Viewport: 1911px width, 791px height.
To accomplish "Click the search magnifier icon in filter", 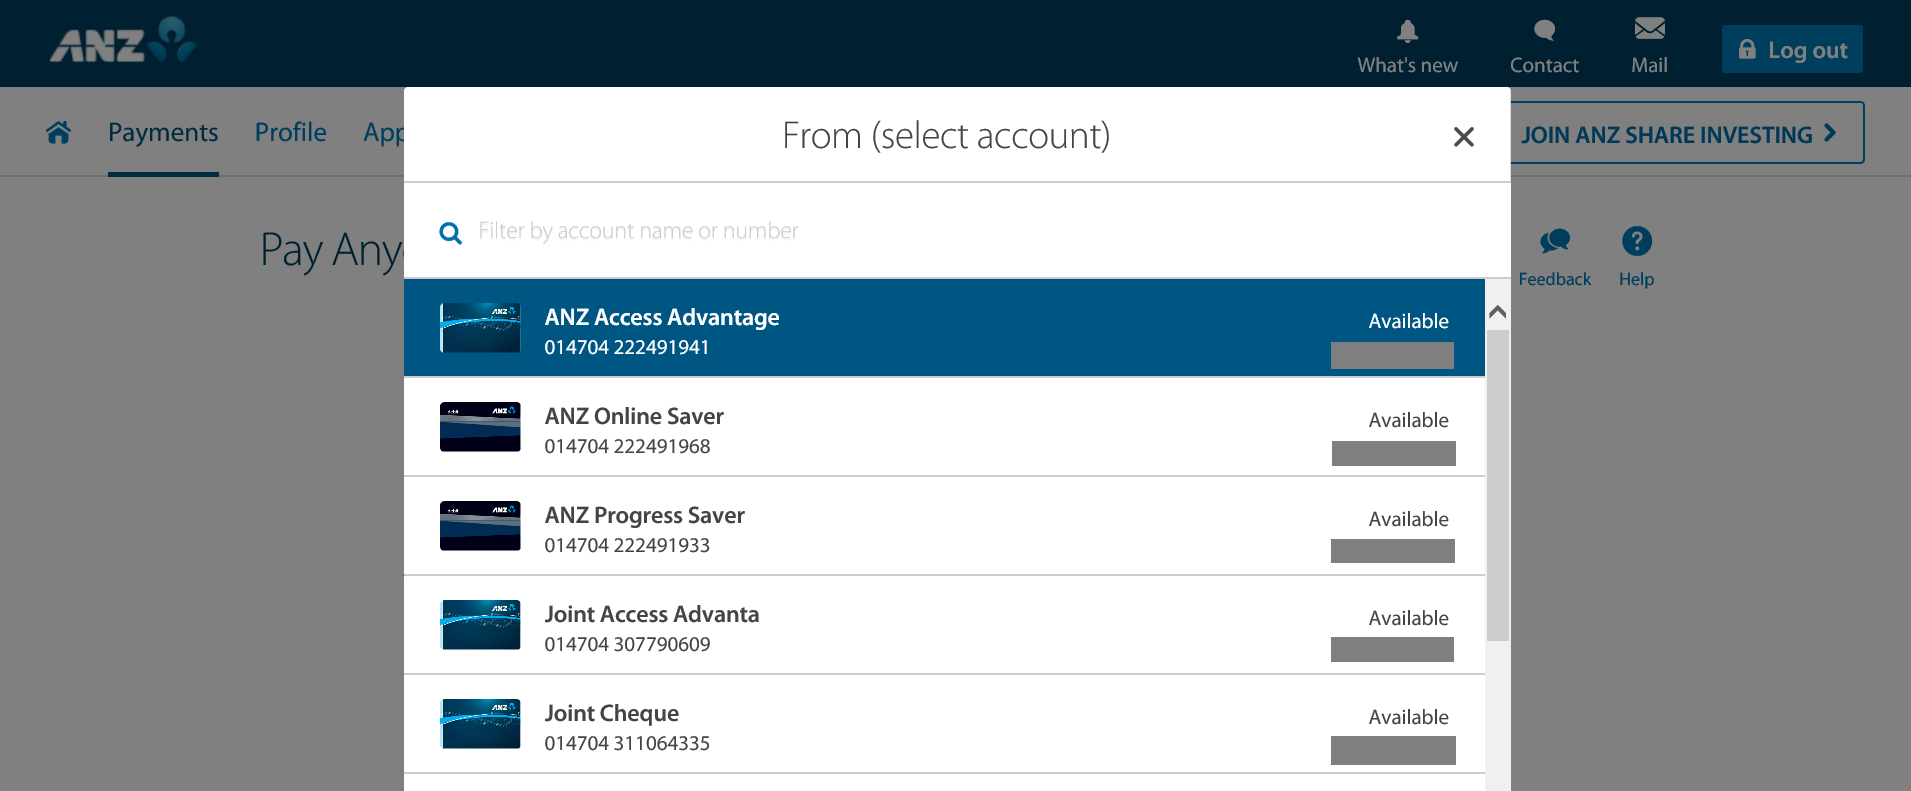I will point(451,233).
